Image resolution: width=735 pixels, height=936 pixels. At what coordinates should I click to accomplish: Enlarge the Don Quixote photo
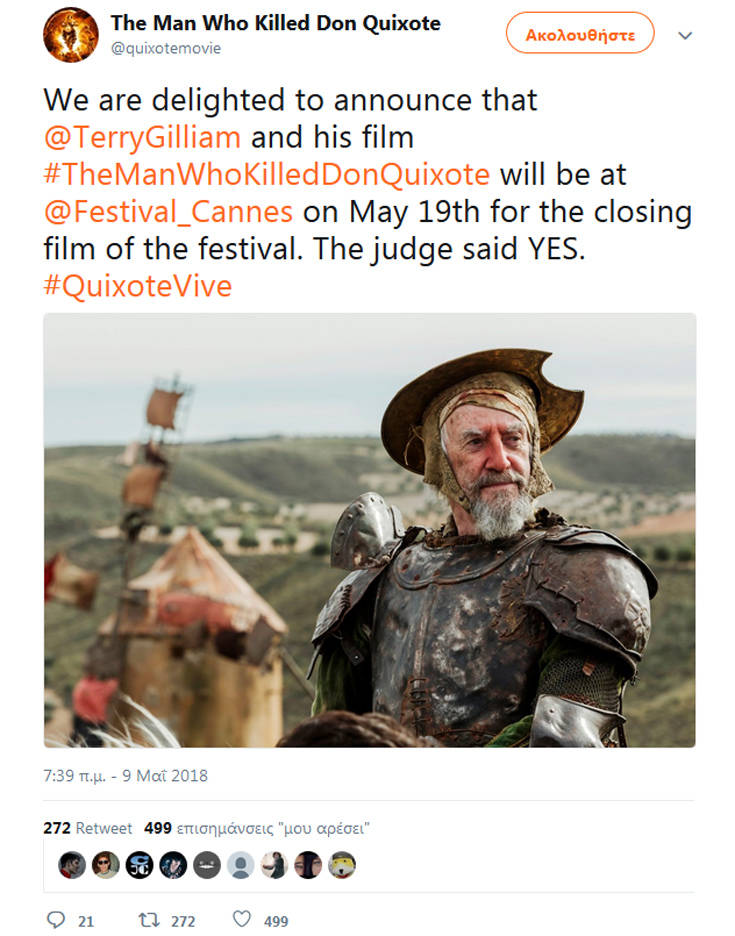click(369, 530)
